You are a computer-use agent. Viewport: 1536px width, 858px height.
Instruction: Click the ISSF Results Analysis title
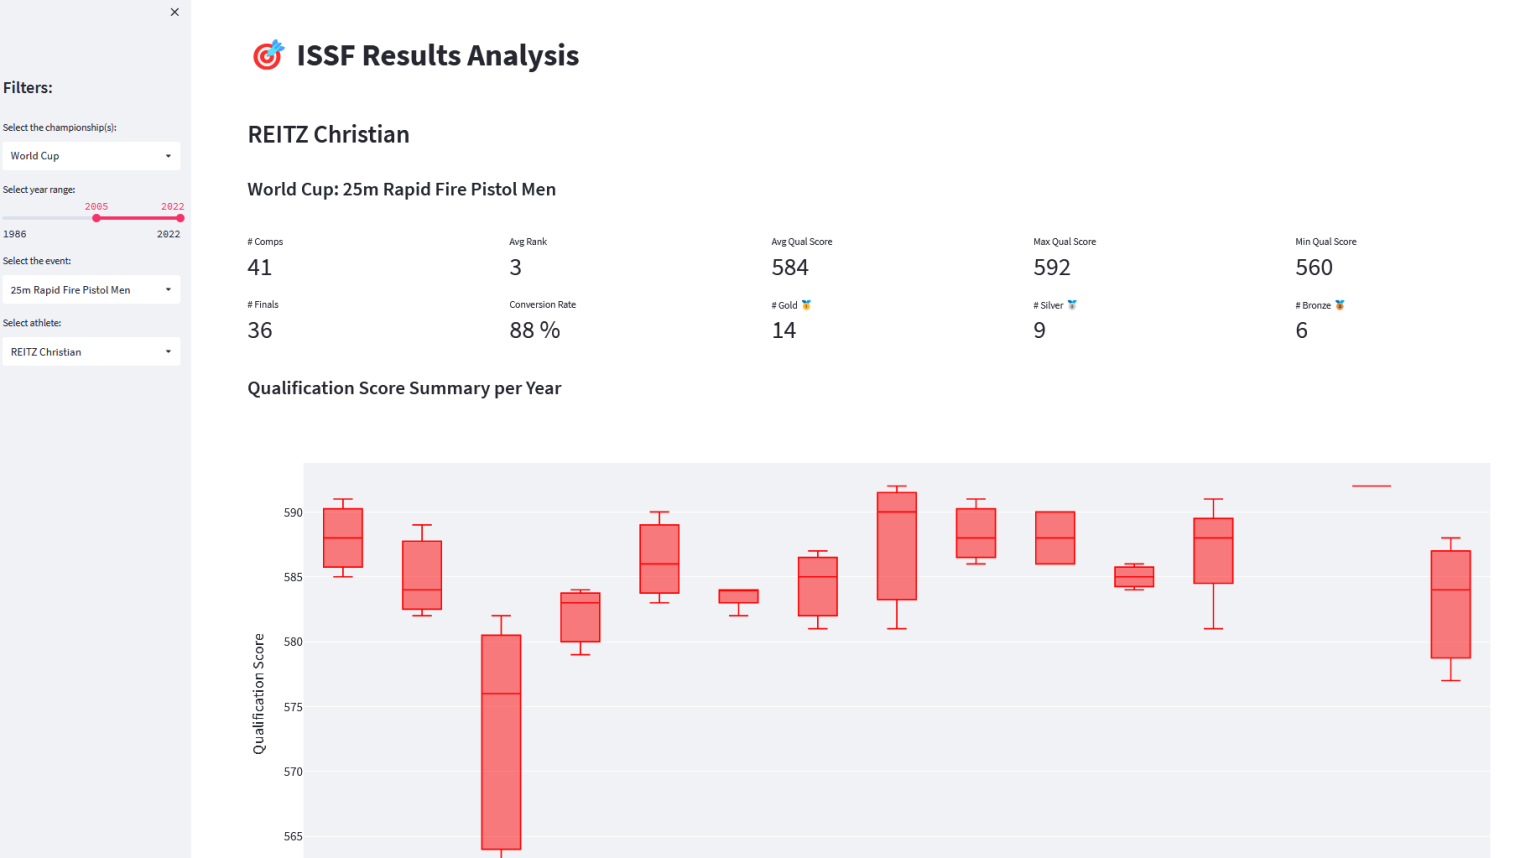tap(437, 56)
